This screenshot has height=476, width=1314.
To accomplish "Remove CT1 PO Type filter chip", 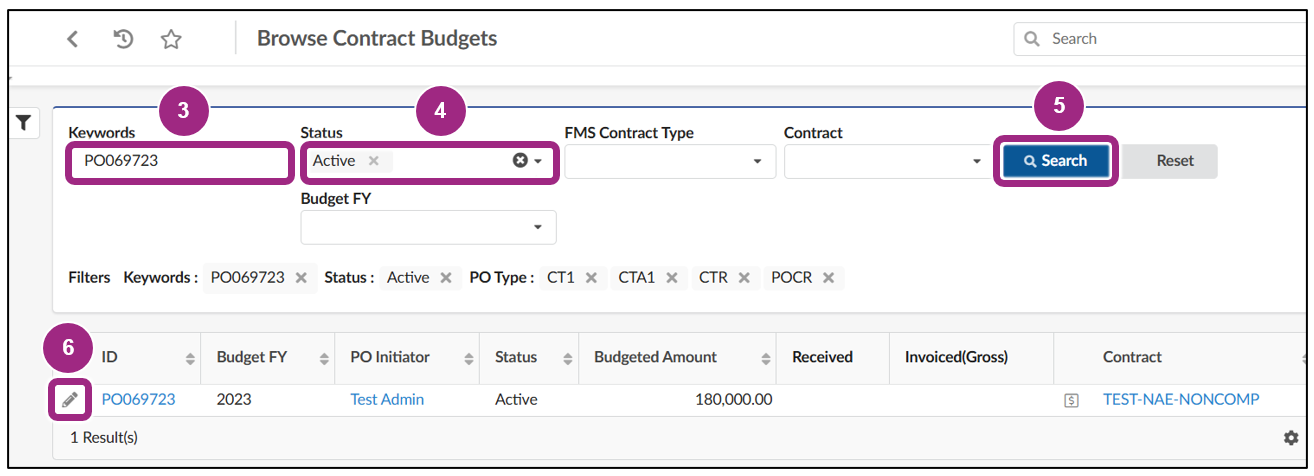I will (x=591, y=278).
